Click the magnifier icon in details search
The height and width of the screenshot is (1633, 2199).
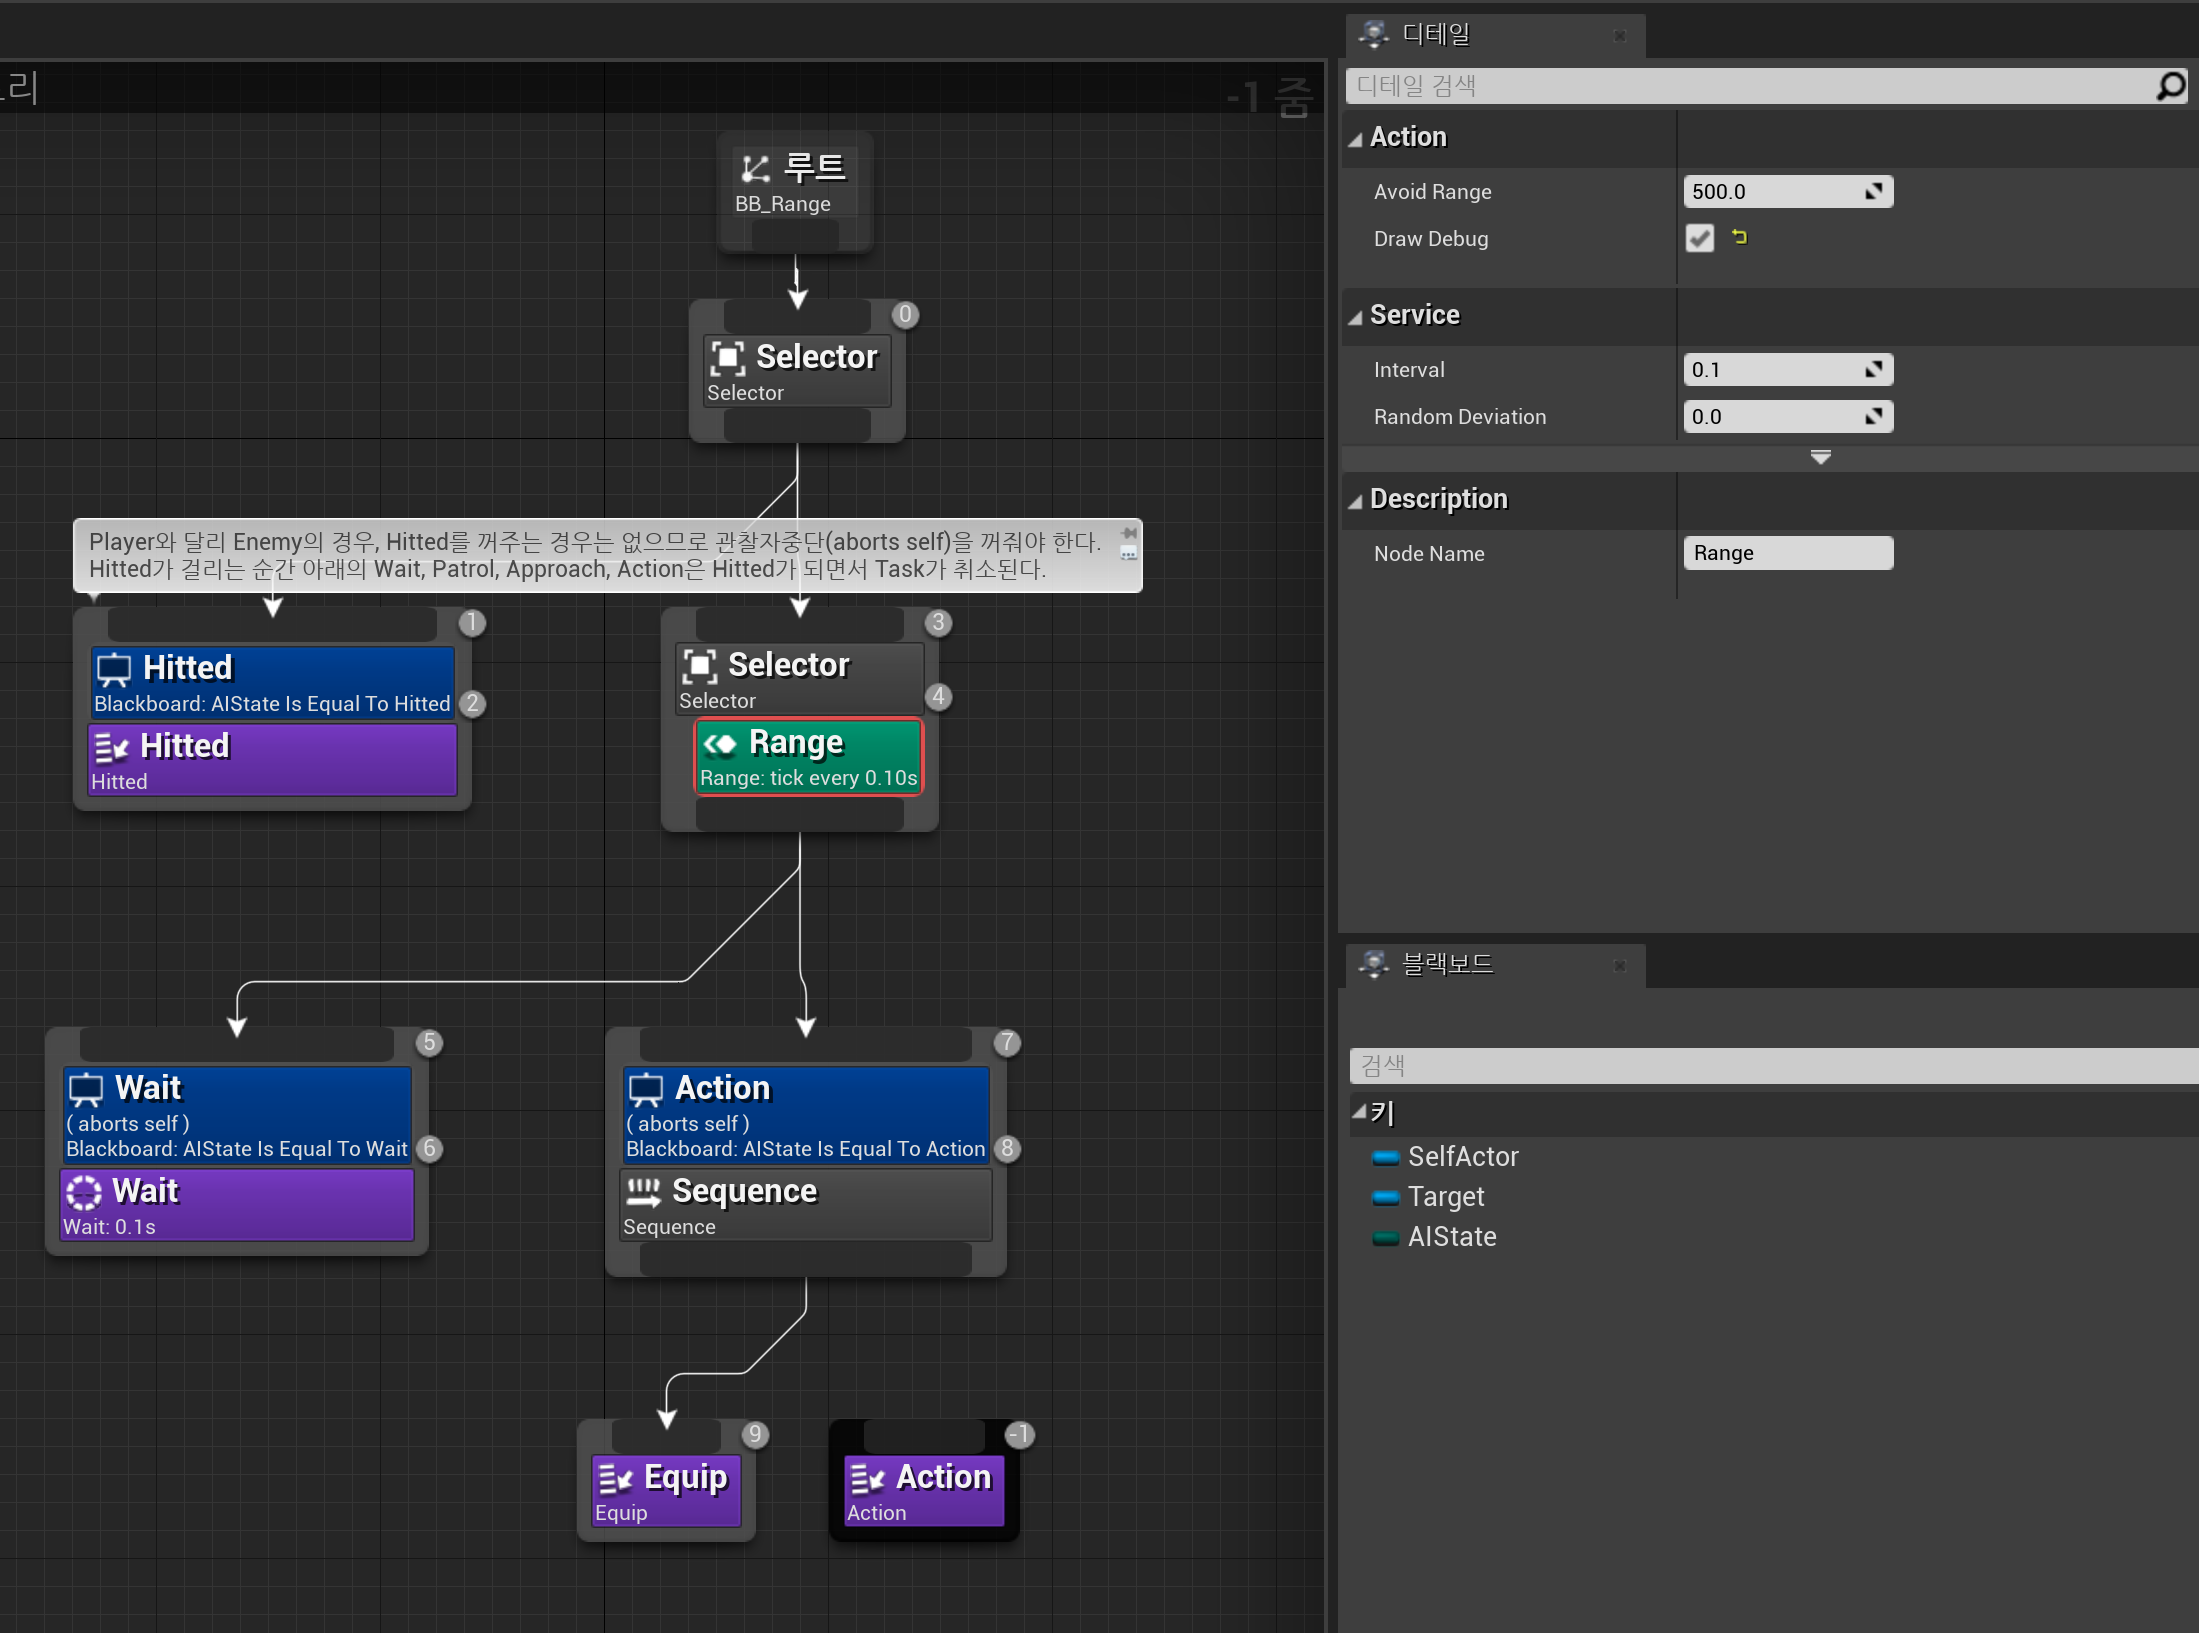(2169, 86)
